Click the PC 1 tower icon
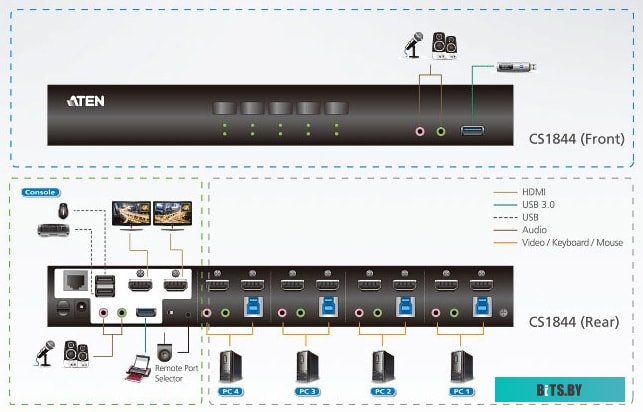 pyautogui.click(x=461, y=366)
